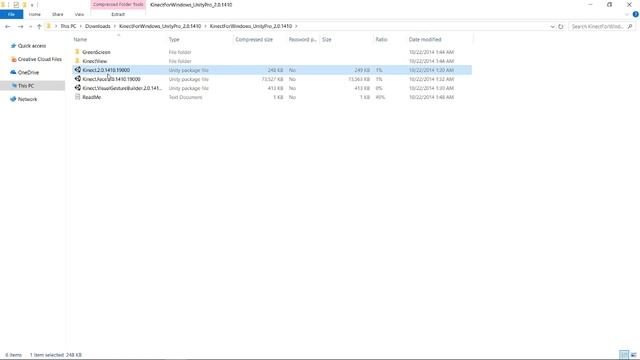Image resolution: width=640 pixels, height=360 pixels.
Task: Select the GreenScreen folder
Action: click(96, 52)
